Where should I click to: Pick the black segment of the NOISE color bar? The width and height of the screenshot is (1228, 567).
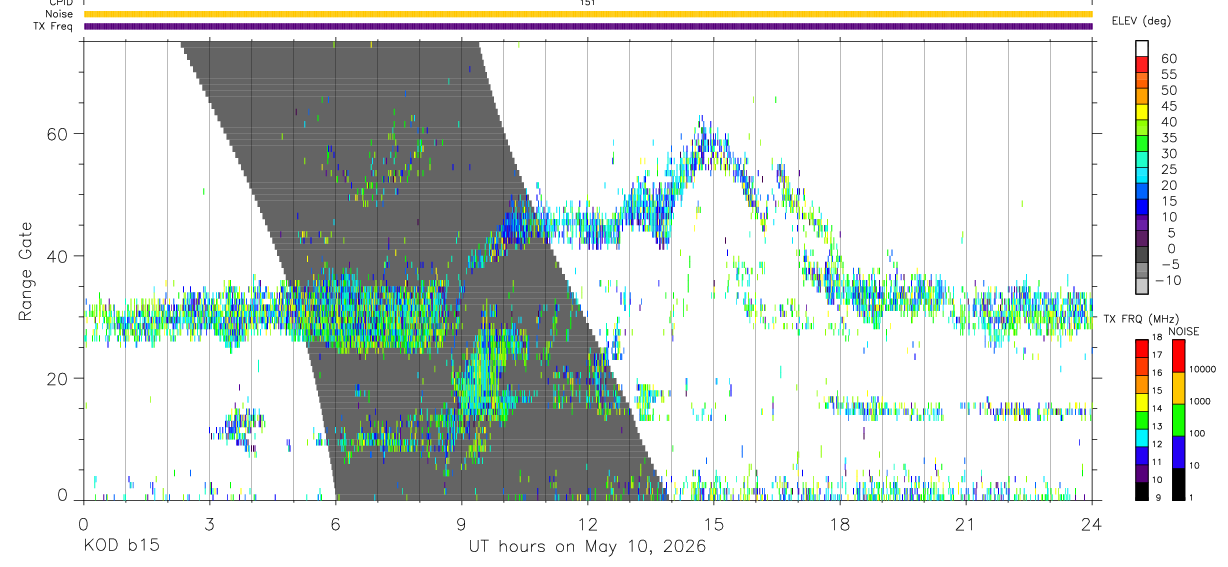click(1179, 484)
